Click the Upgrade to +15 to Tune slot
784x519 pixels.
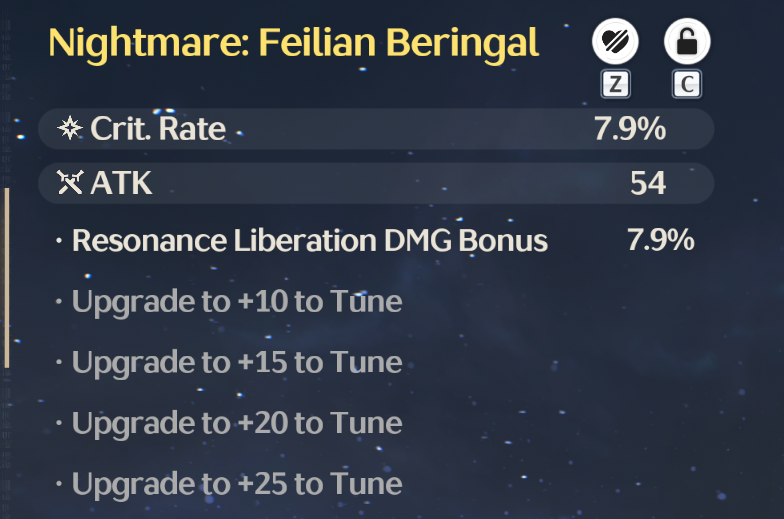point(237,363)
